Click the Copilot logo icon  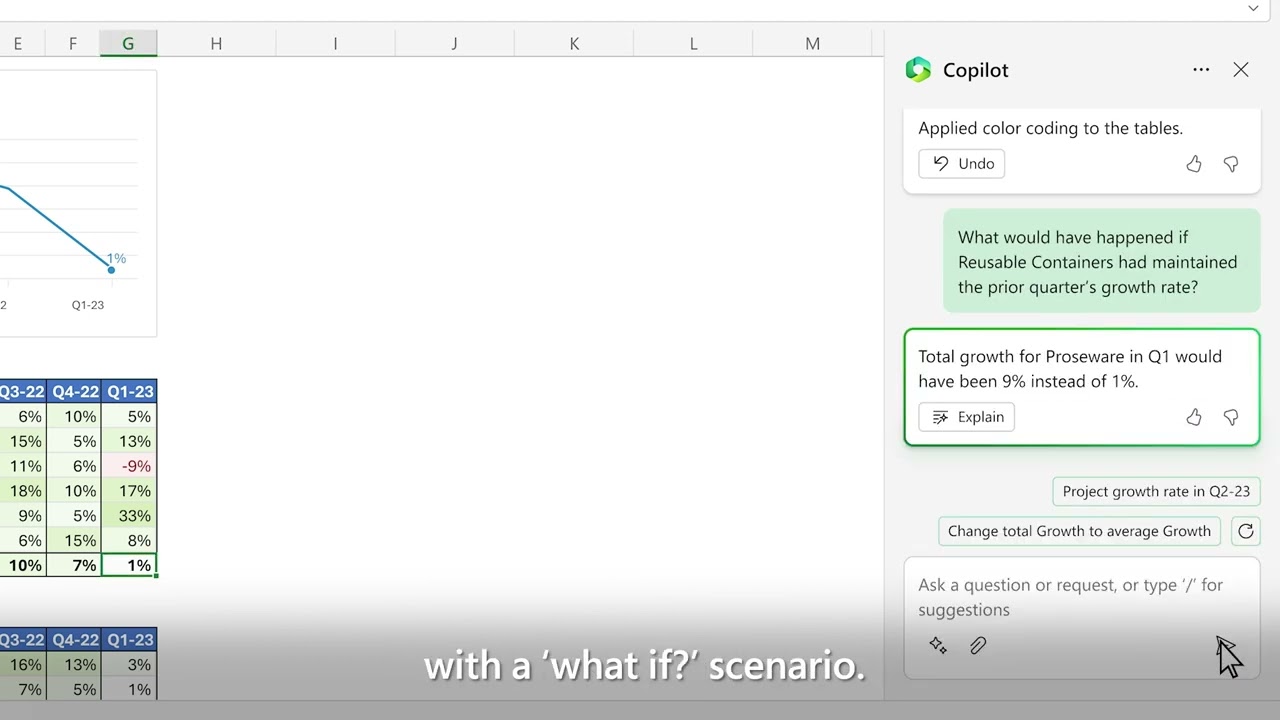pyautogui.click(x=918, y=69)
